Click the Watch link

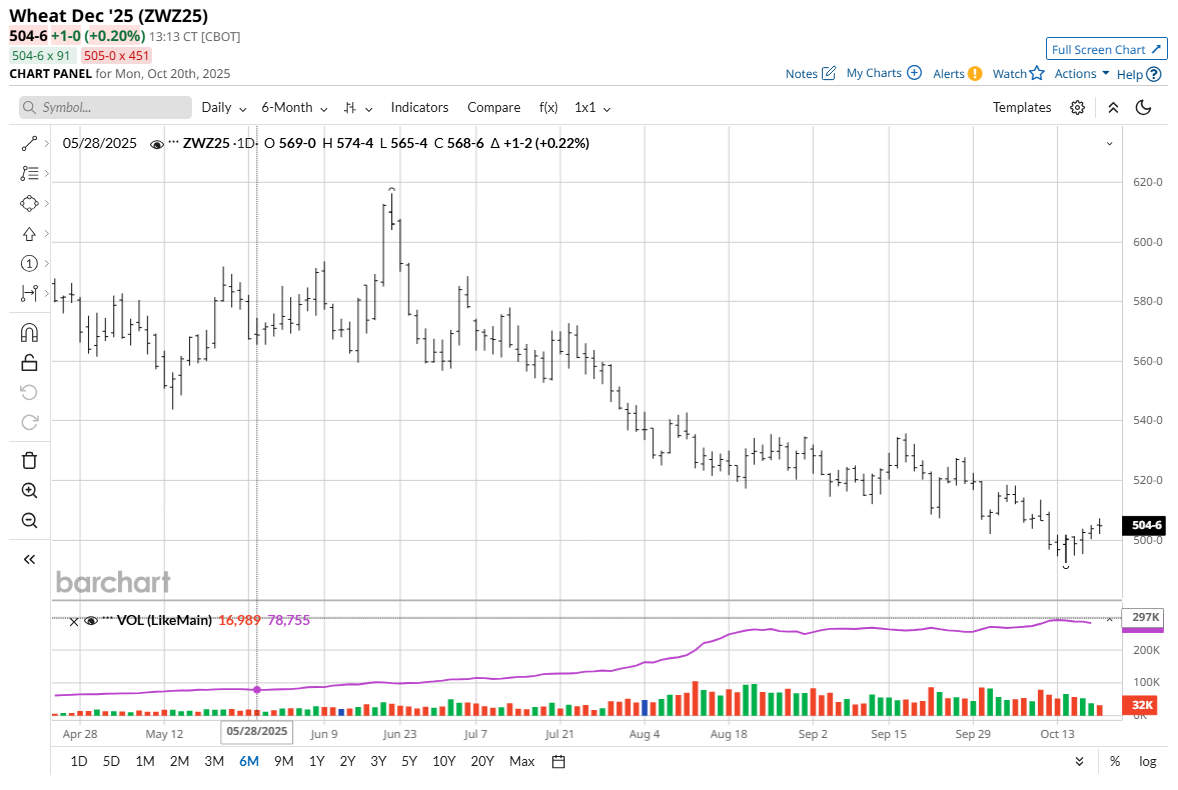[x=1009, y=74]
